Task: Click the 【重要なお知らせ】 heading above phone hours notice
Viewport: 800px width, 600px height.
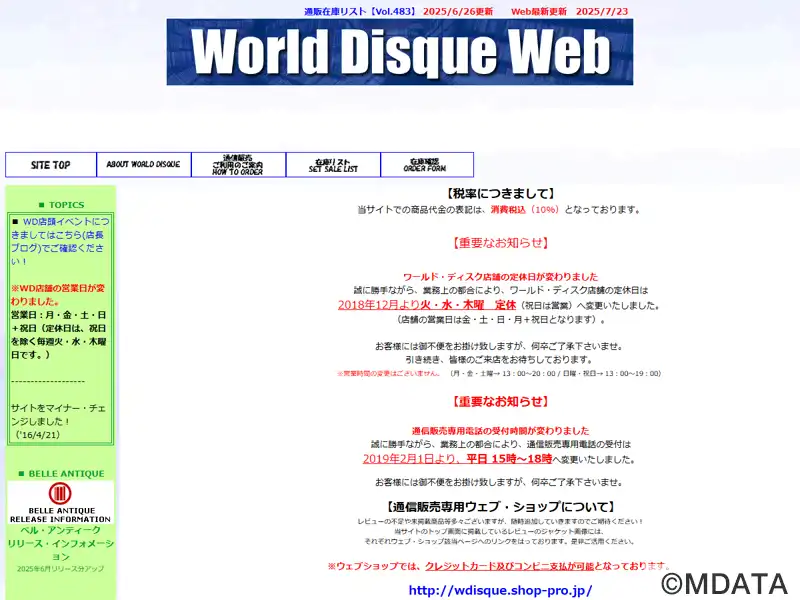Action: (500, 402)
